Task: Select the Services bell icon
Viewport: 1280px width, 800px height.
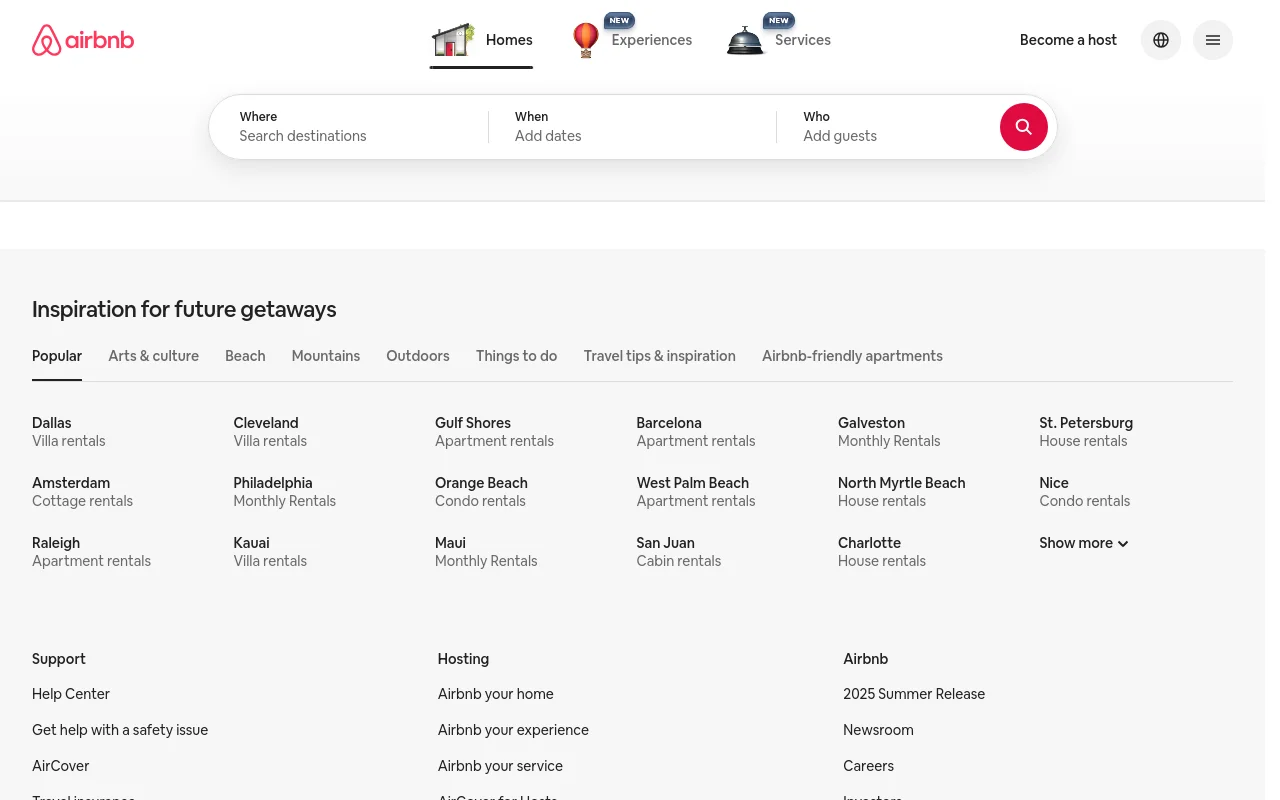Action: pos(745,40)
